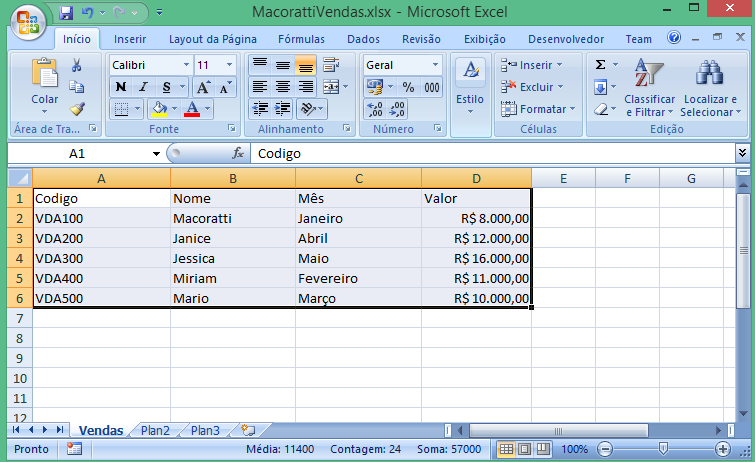The image size is (755, 462).
Task: Cut the selection with the scissors icon
Action: 77,65
